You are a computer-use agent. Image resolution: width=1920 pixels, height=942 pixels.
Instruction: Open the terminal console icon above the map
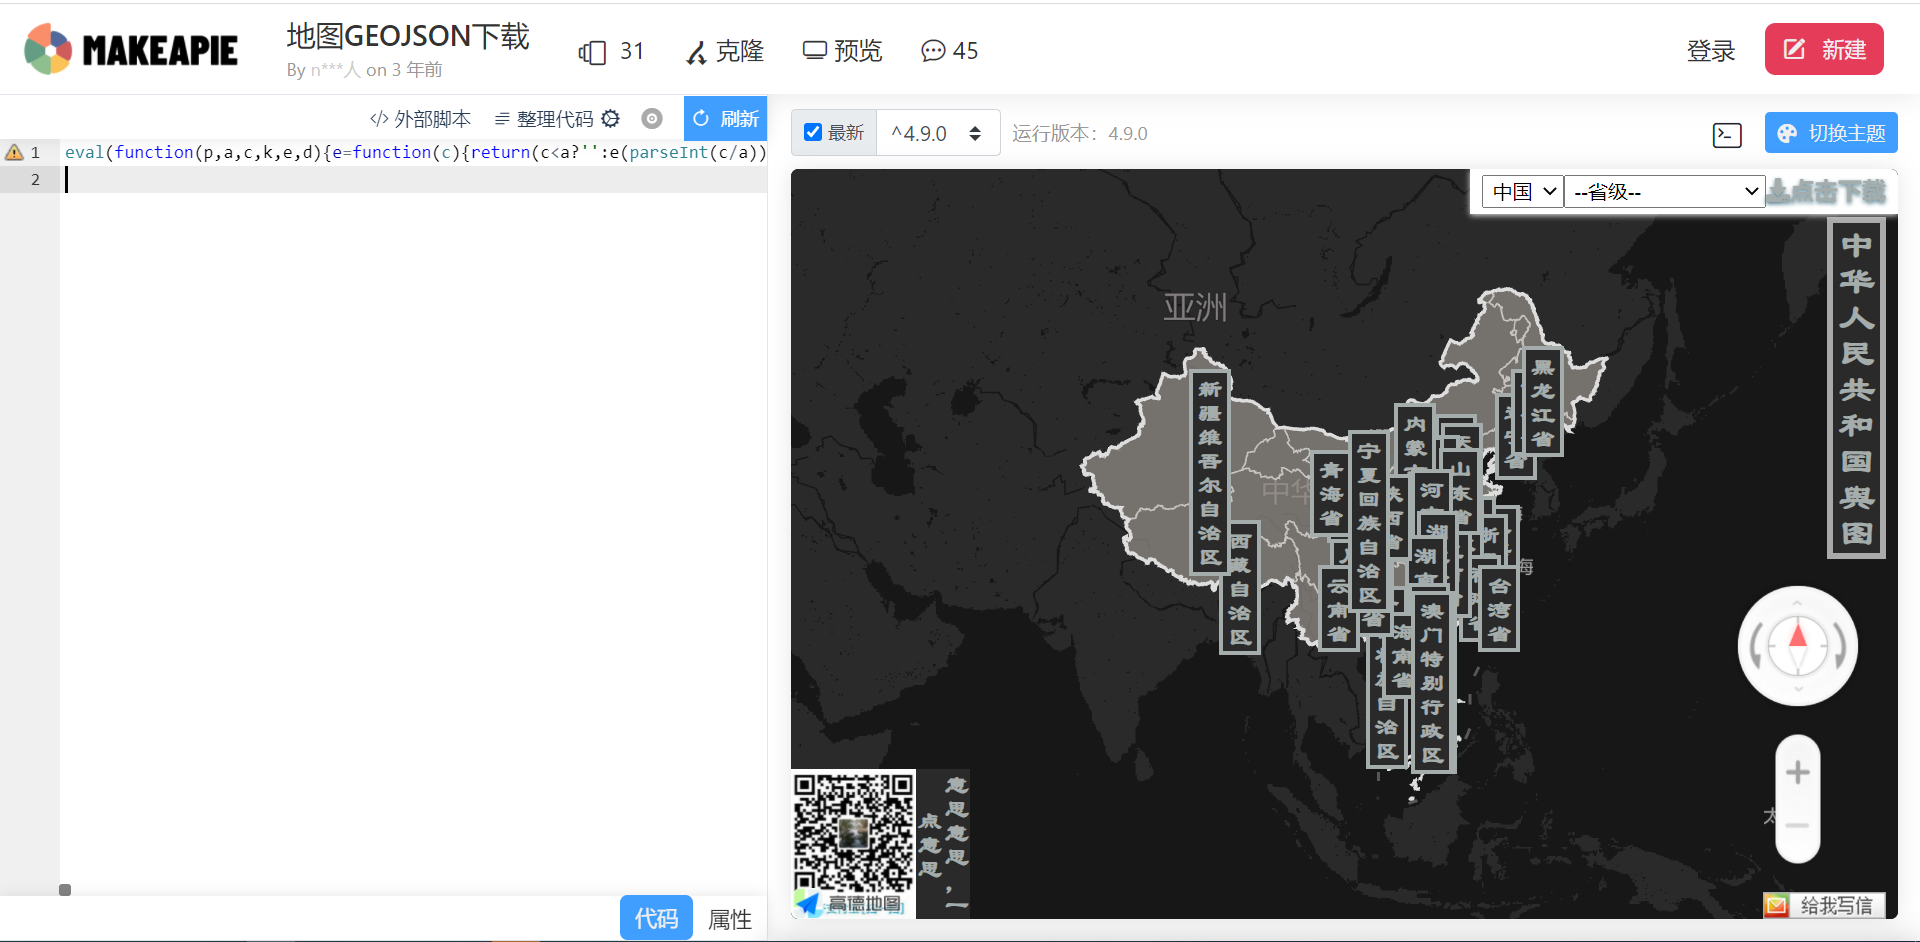click(1726, 135)
